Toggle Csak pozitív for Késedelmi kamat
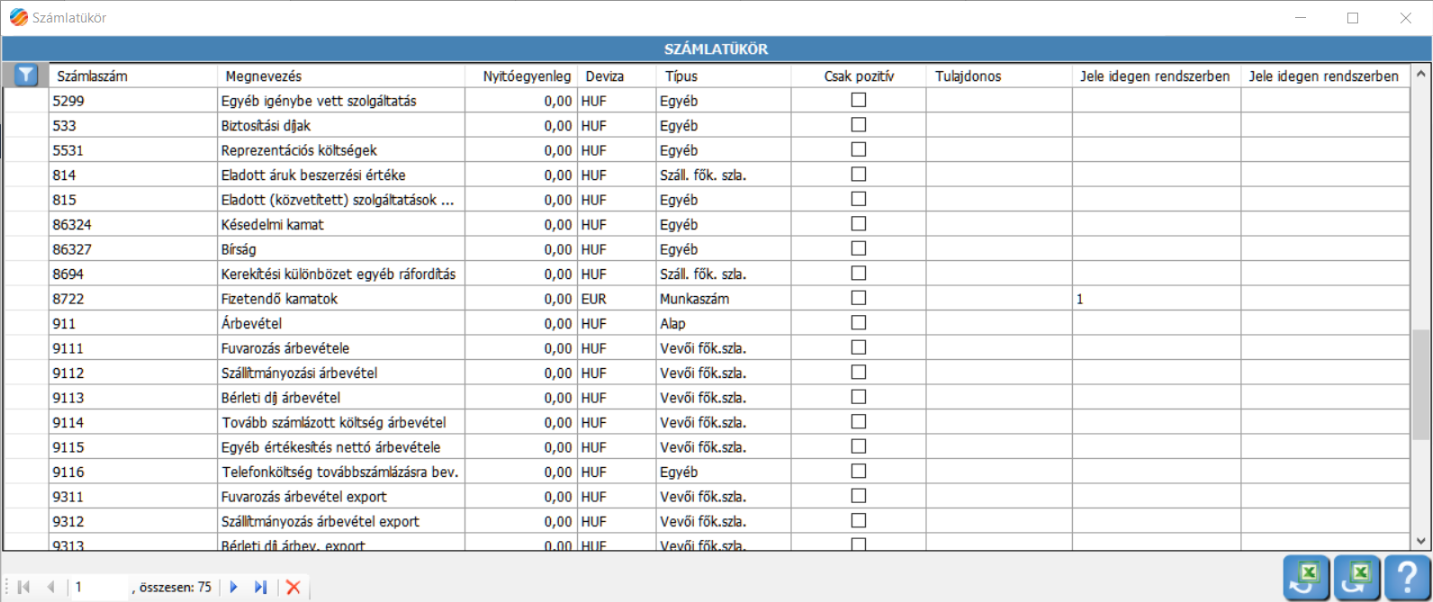1433x602 pixels. pos(858,224)
